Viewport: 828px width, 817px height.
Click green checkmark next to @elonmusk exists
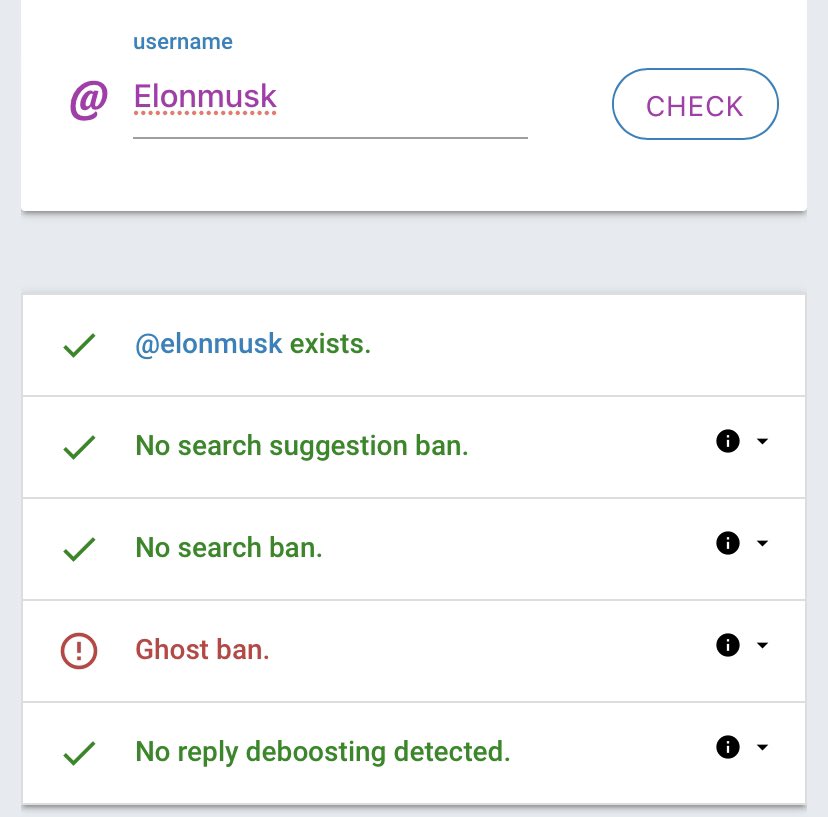point(79,346)
